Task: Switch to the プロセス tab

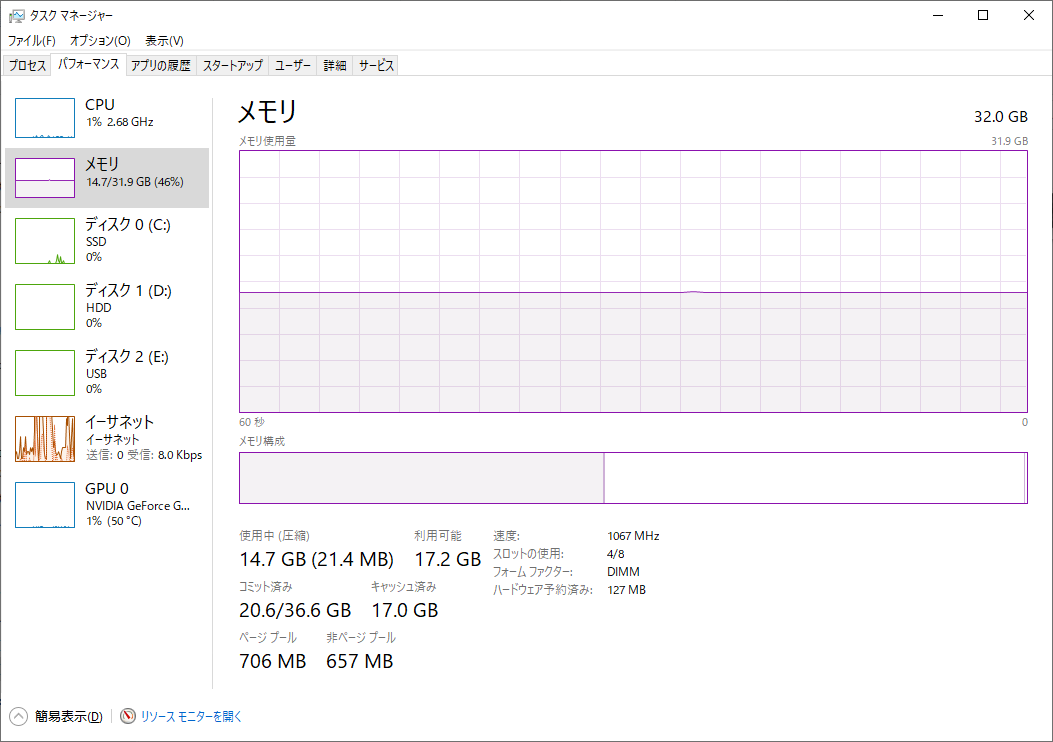Action: [27, 65]
